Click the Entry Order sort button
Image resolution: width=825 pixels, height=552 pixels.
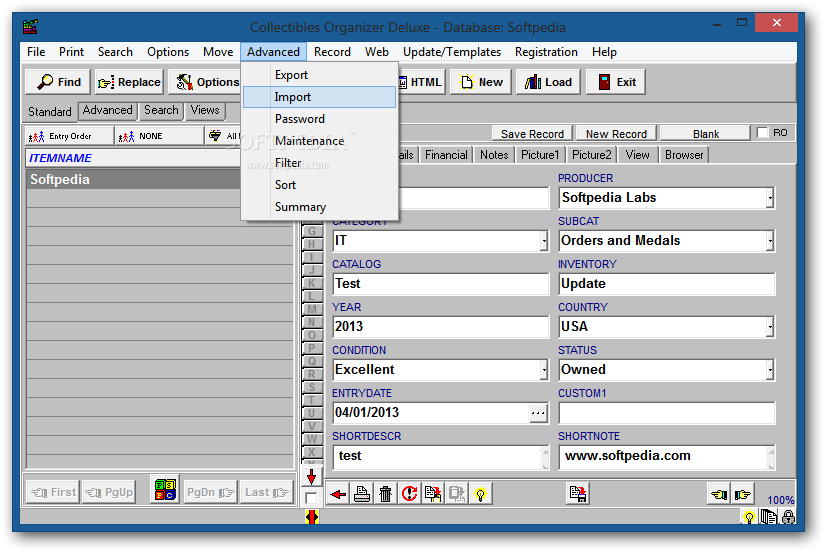(69, 136)
